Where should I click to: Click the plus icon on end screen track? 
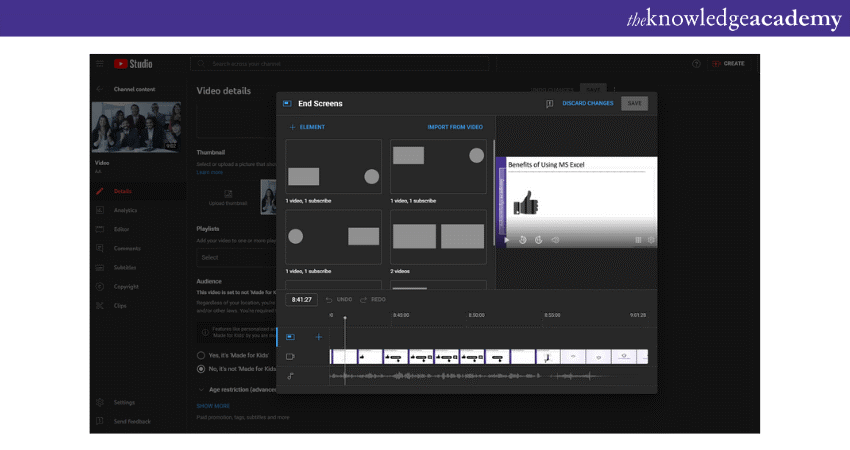319,337
